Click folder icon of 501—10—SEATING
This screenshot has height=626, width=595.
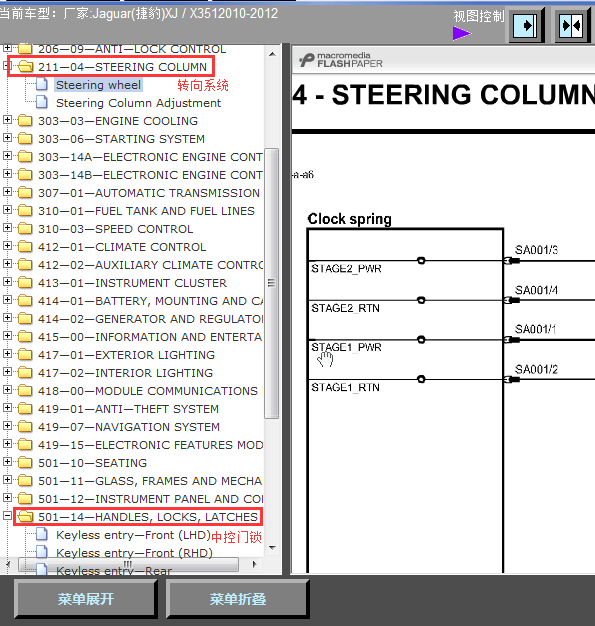tap(25, 463)
